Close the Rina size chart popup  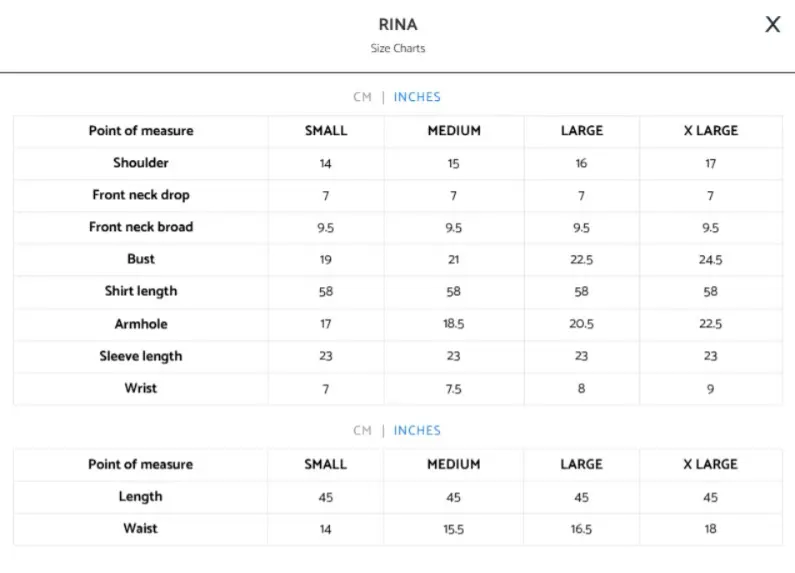coord(772,25)
